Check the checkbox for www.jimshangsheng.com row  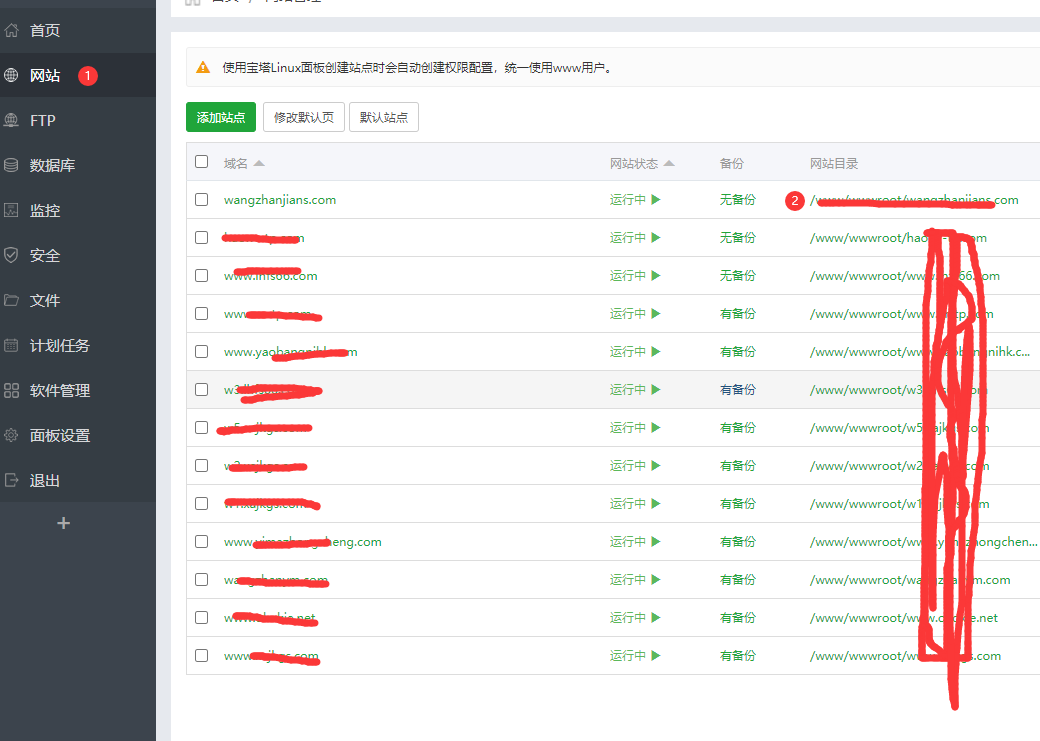point(201,541)
